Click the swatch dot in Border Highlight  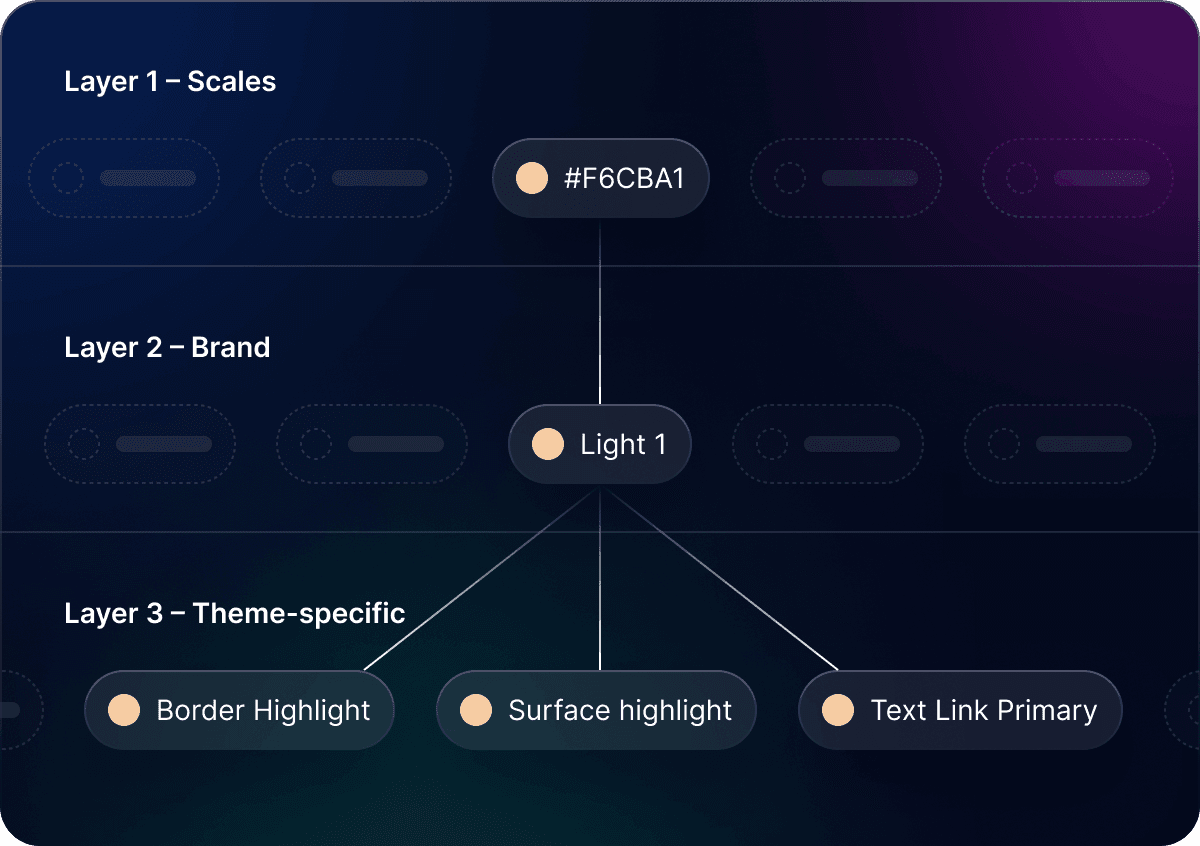[x=124, y=711]
